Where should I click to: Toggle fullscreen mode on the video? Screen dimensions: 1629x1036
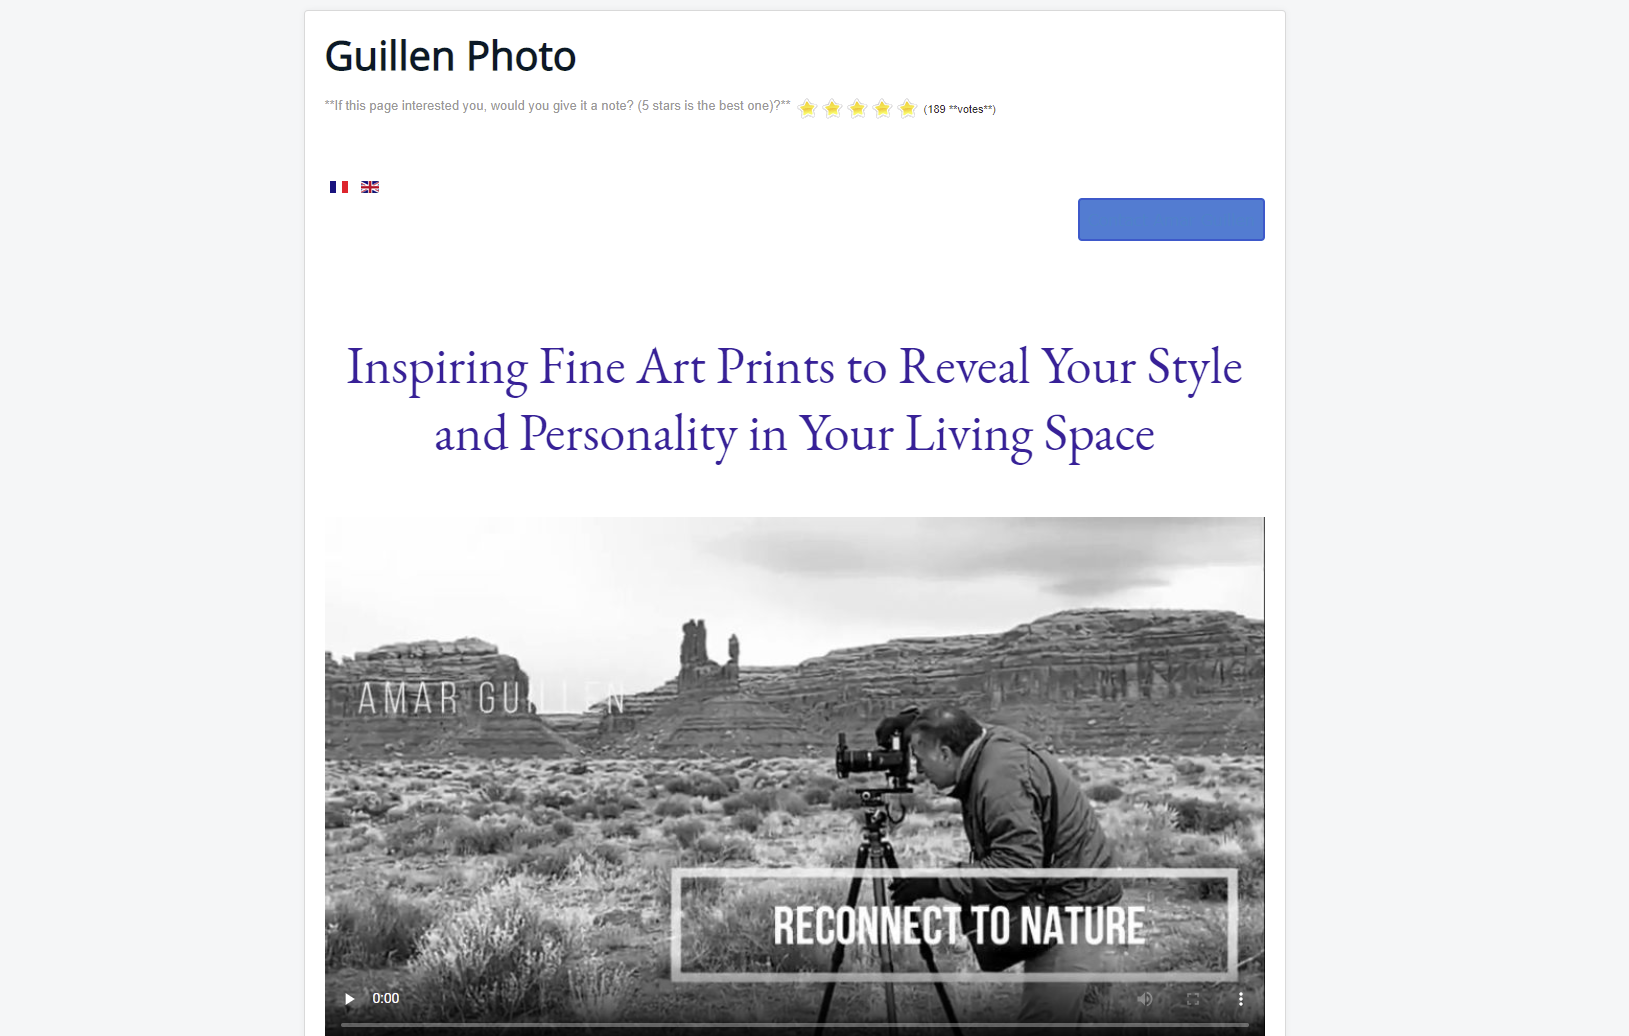tap(1193, 999)
